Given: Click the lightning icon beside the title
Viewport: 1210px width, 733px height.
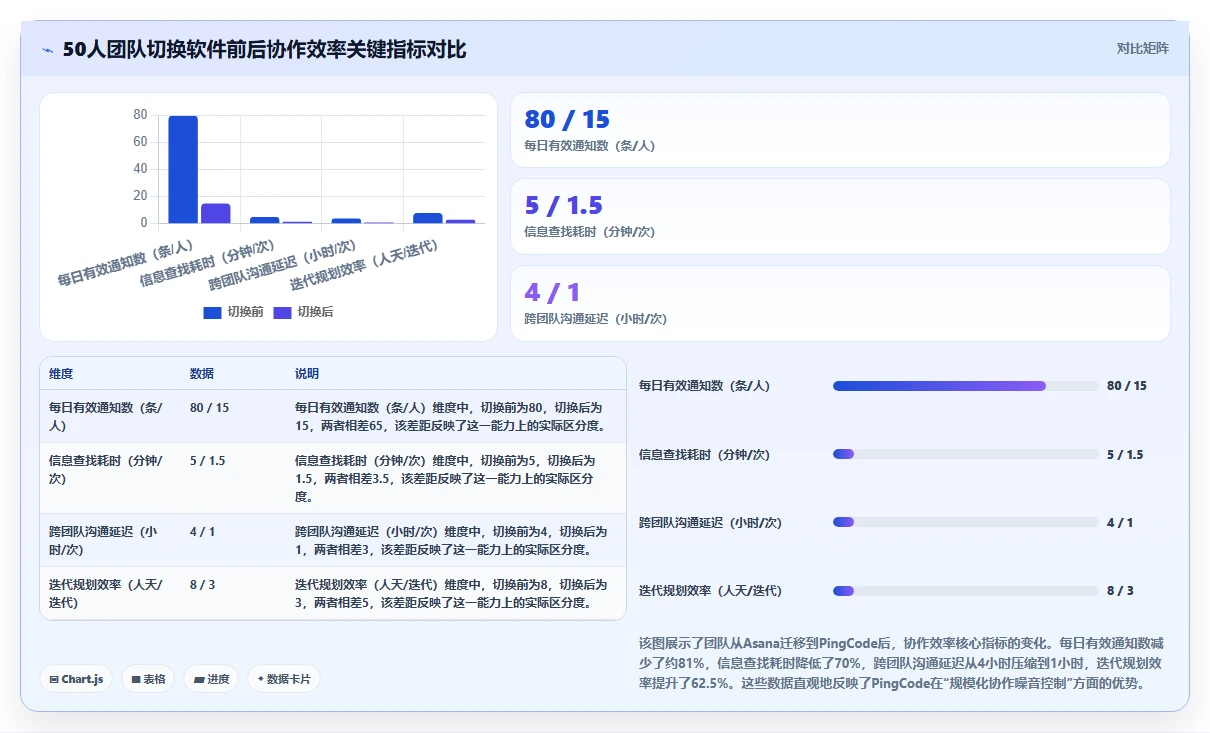Looking at the screenshot, I should pyautogui.click(x=48, y=50).
